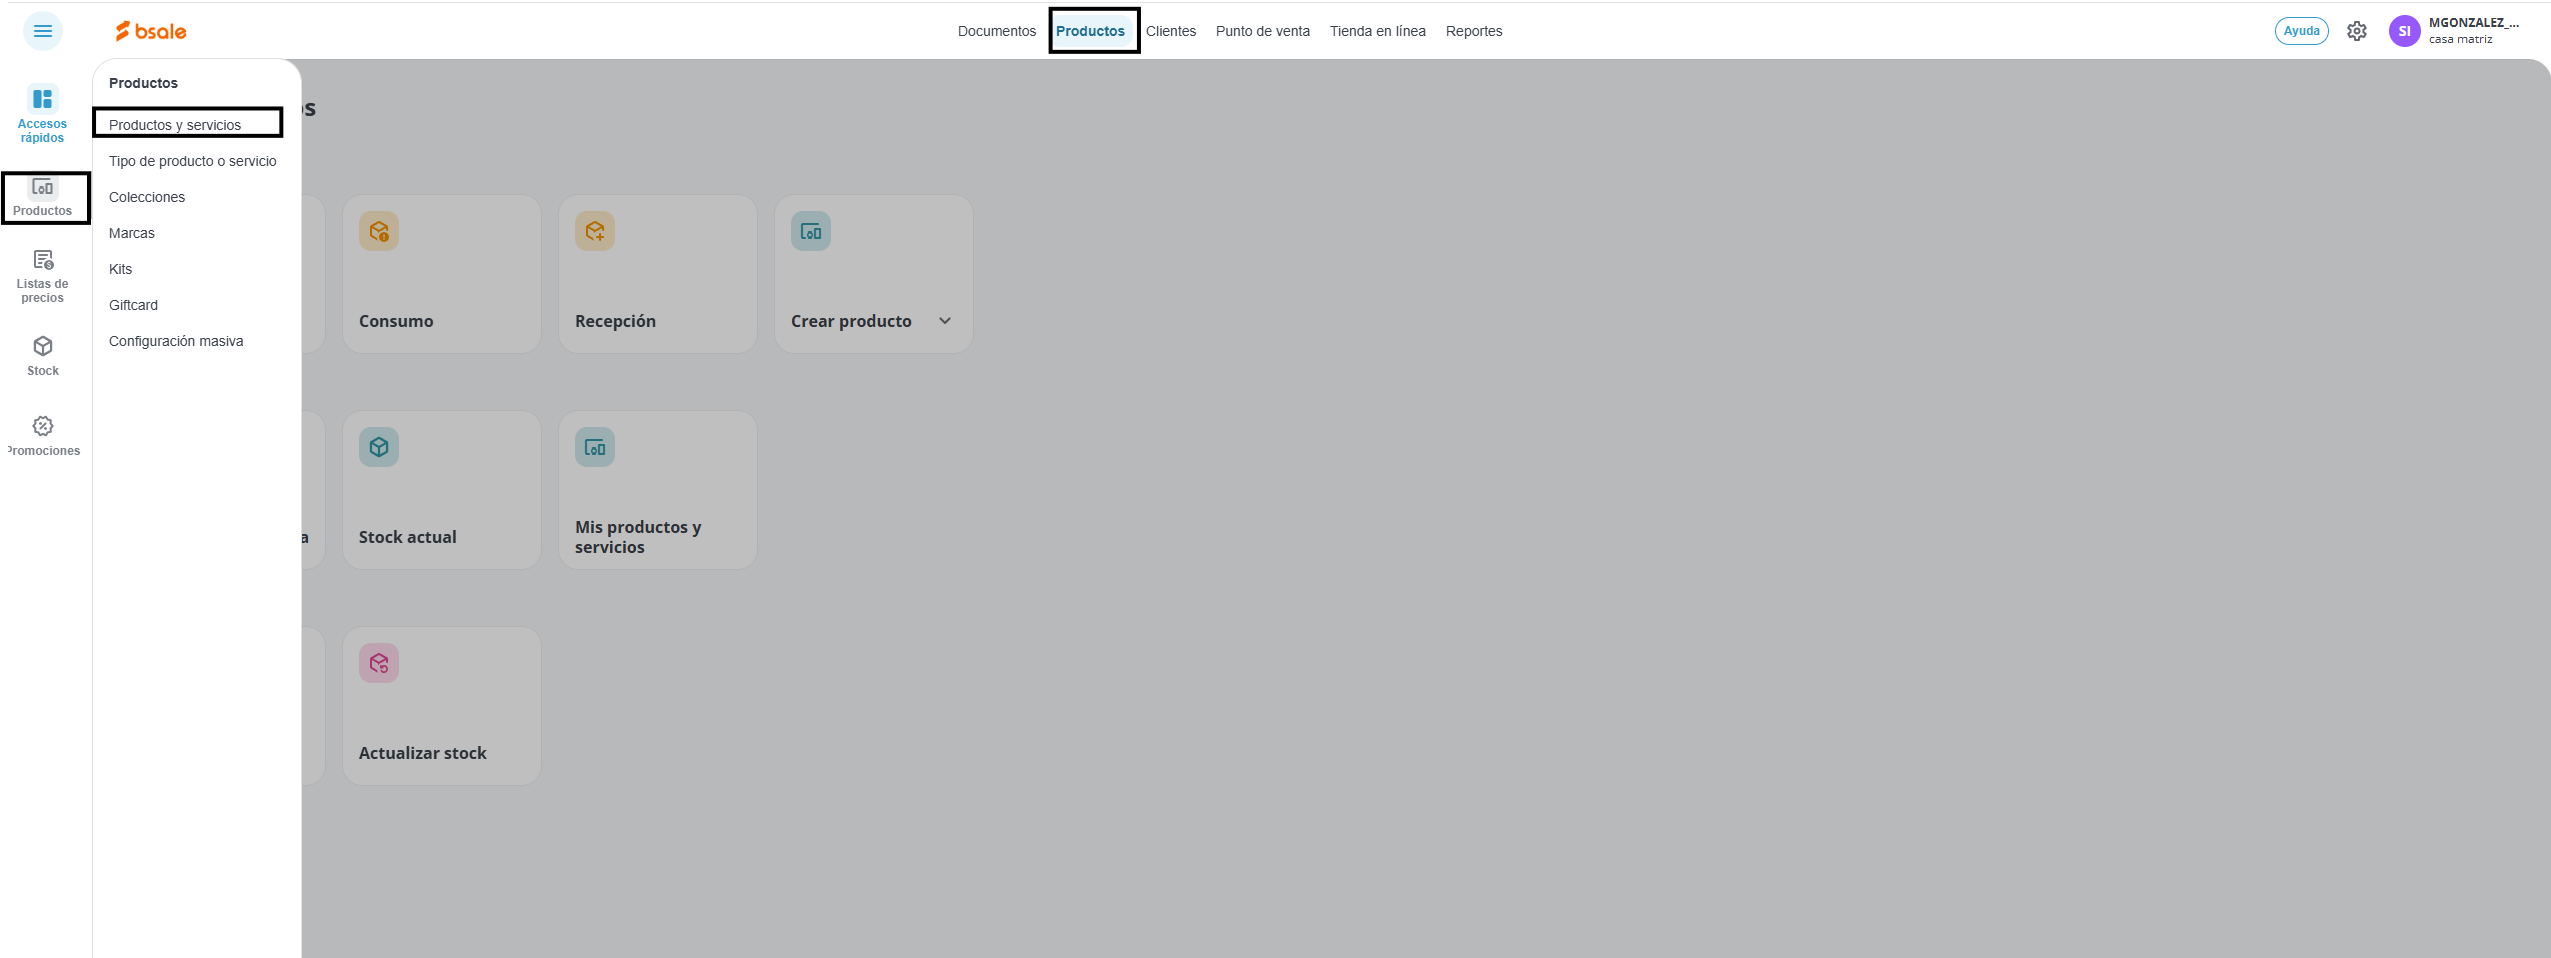The height and width of the screenshot is (958, 2551).
Task: Open Accesos rápidos in sidebar
Action: [42, 115]
